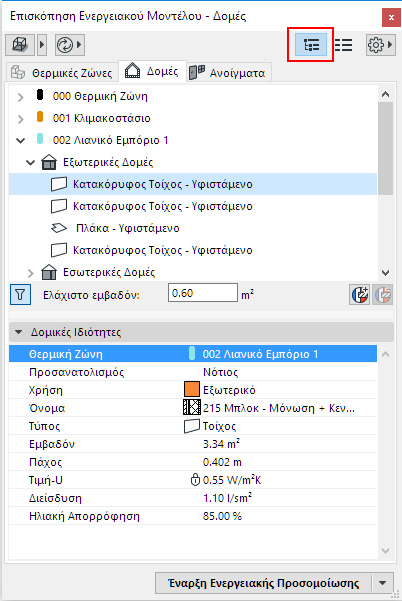Click properties list scroll down arrow

386,551
